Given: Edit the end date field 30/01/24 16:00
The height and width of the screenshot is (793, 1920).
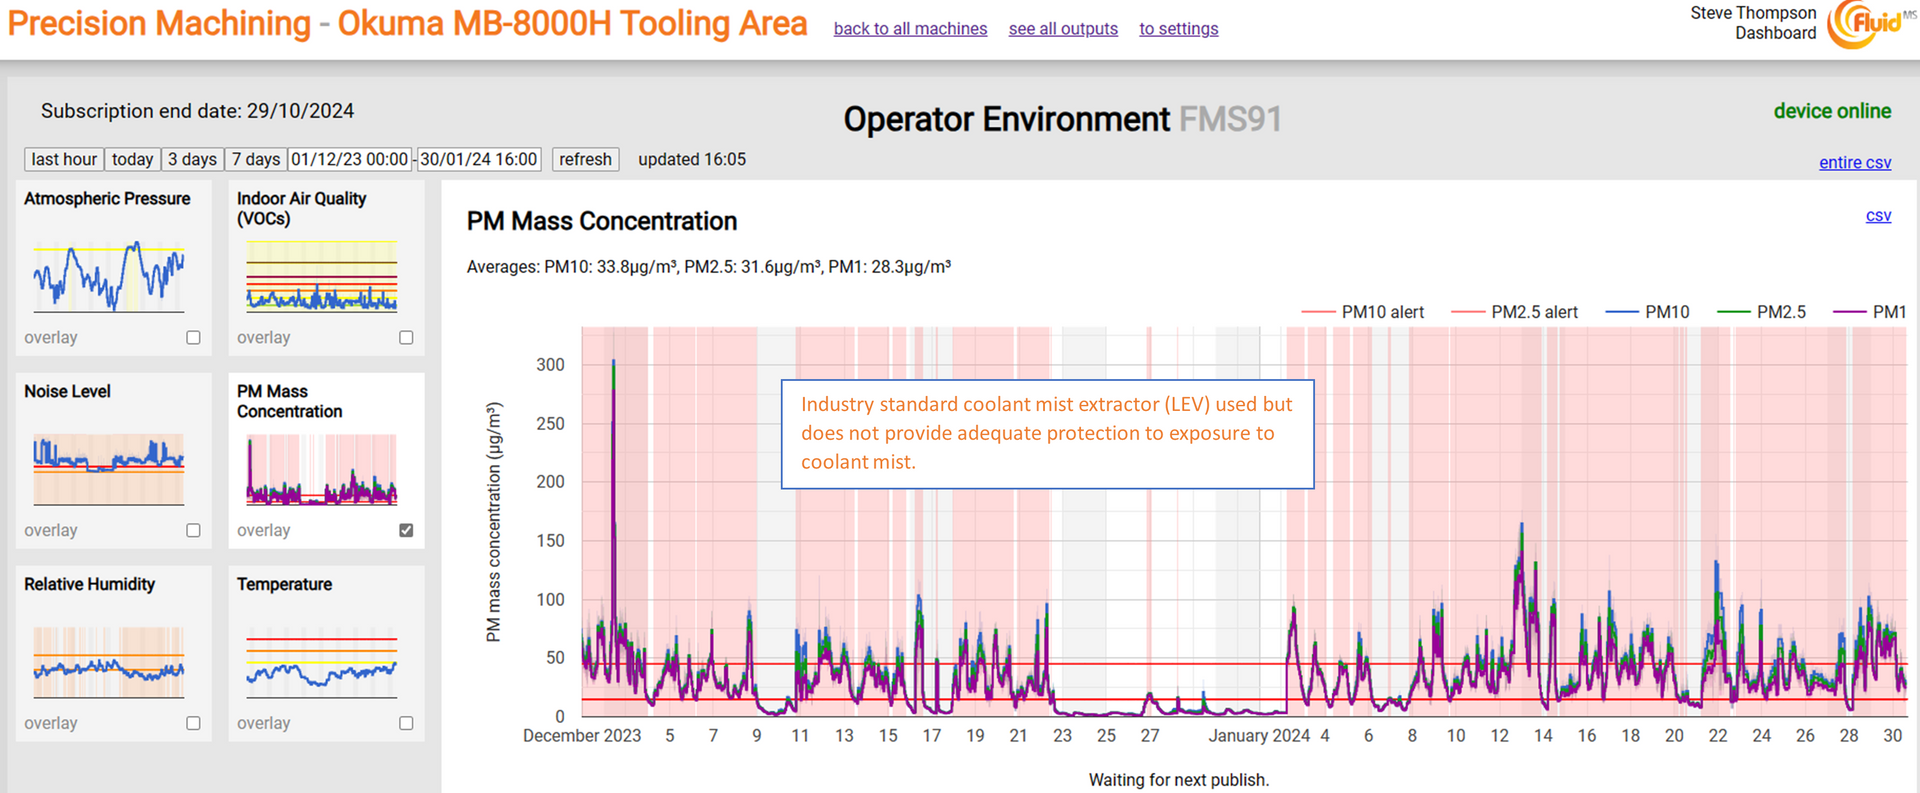Looking at the screenshot, I should (x=479, y=159).
